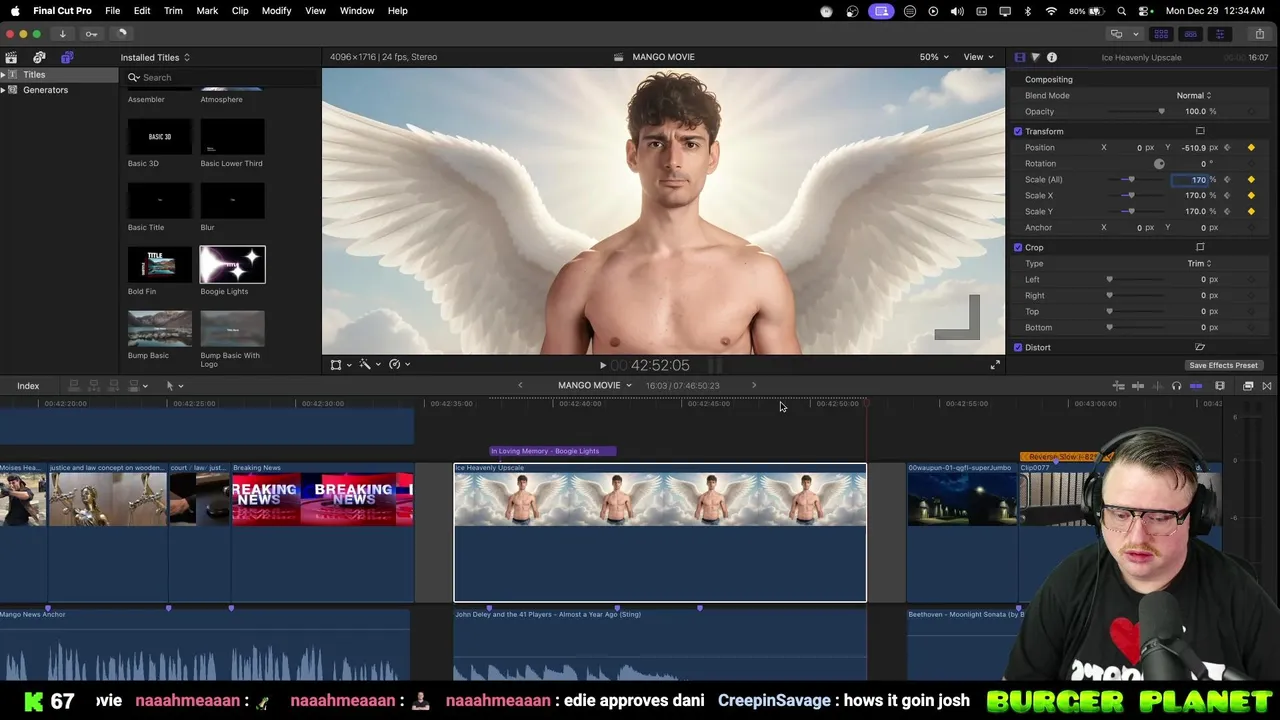Click the Crop onscreen controls icon
Image resolution: width=1280 pixels, height=720 pixels.
point(1200,247)
